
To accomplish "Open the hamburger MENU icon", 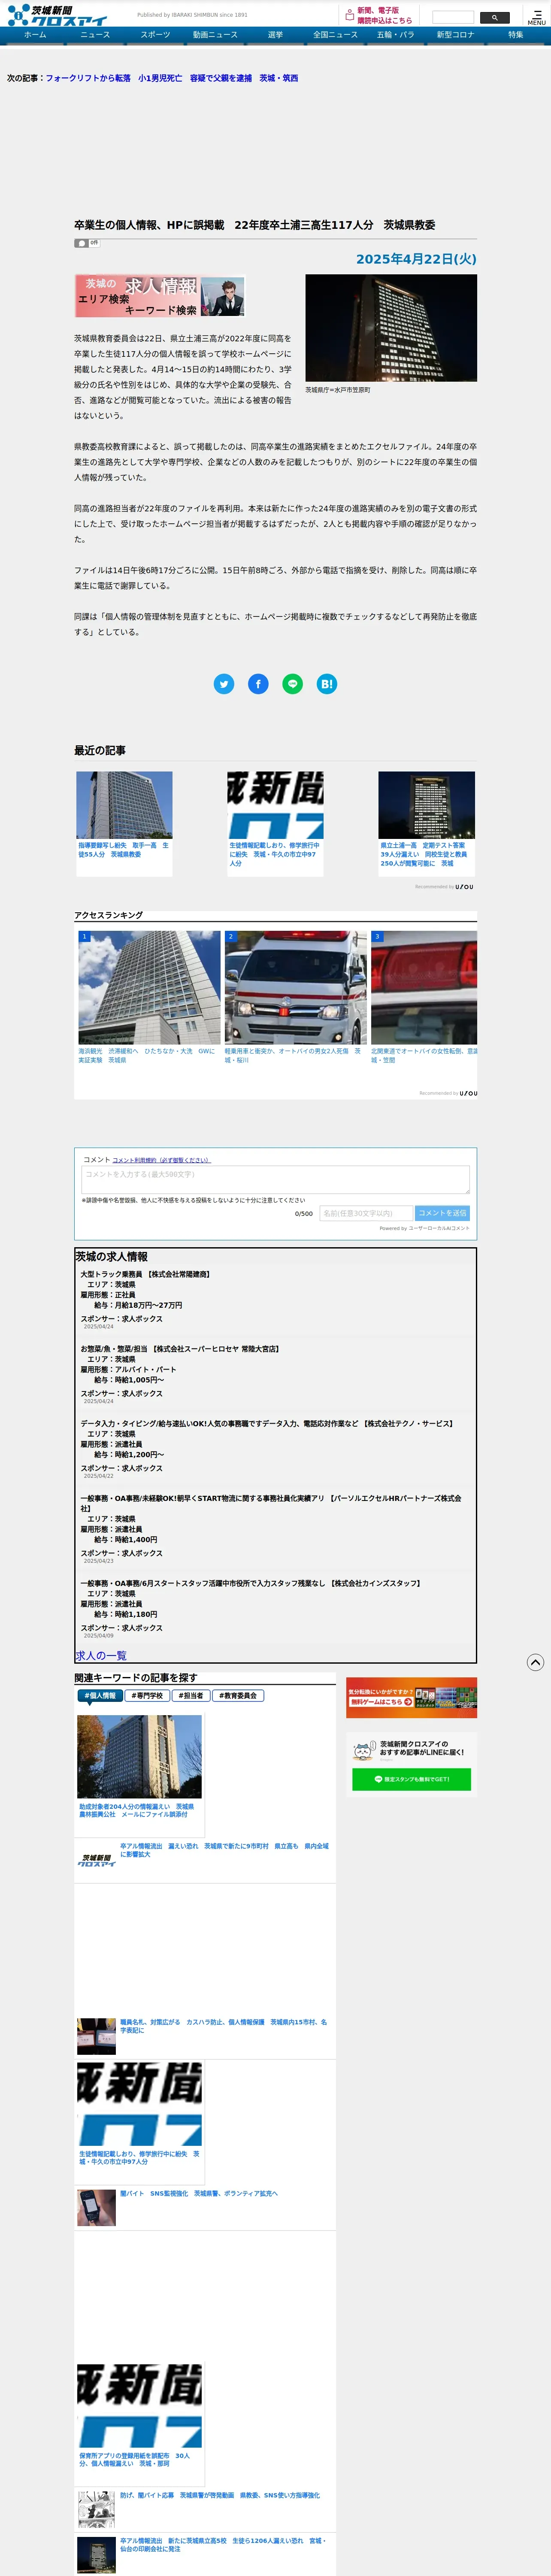I will [537, 17].
